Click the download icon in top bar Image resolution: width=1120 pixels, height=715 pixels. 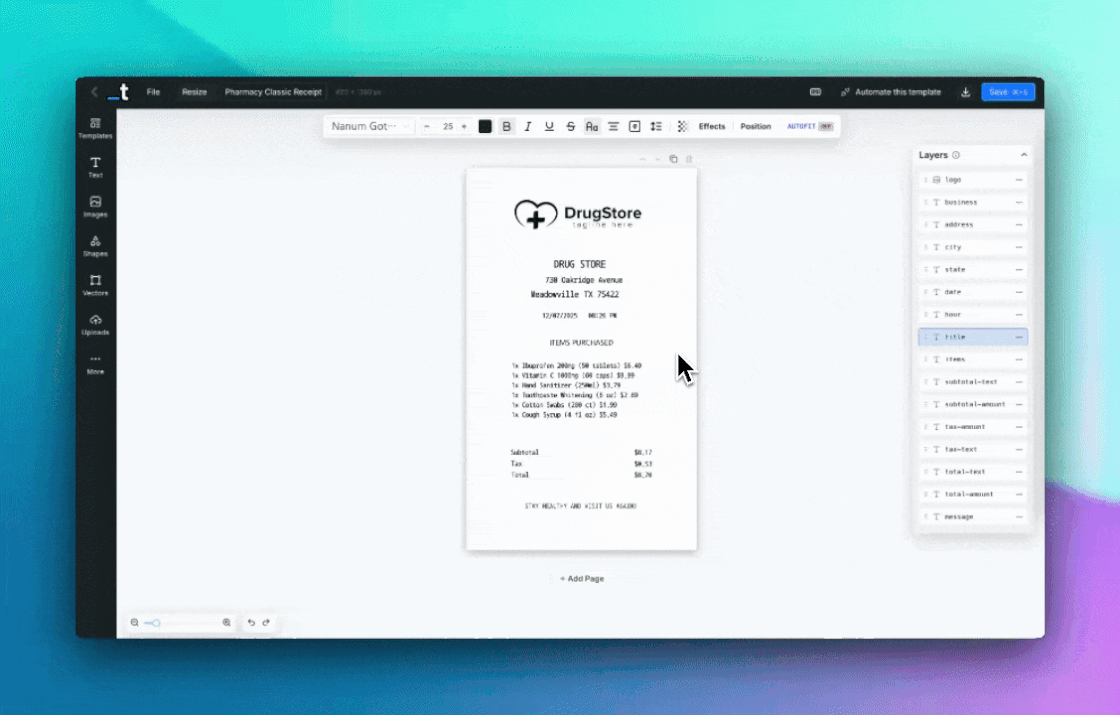pyautogui.click(x=965, y=92)
